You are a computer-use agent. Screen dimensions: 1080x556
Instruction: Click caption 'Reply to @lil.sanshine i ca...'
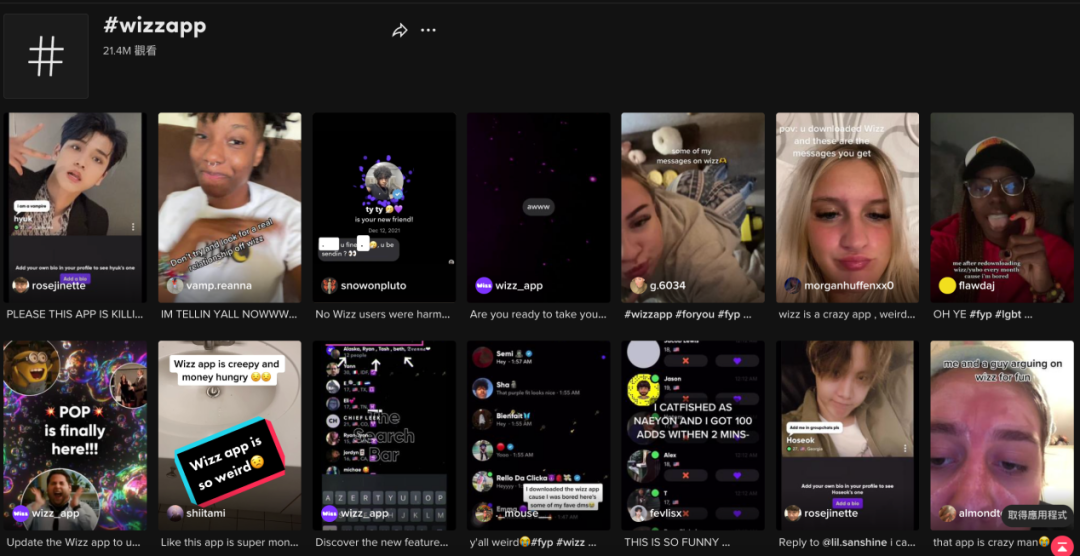coord(847,542)
